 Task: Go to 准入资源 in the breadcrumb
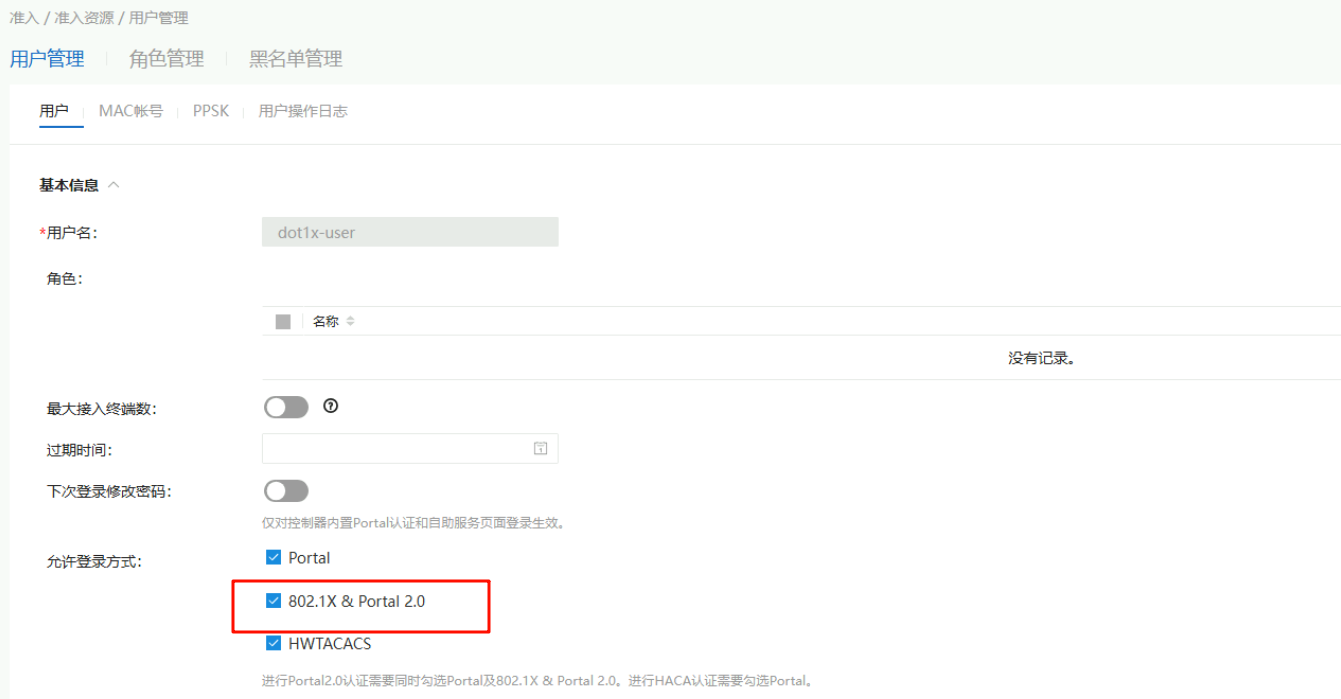point(83,18)
